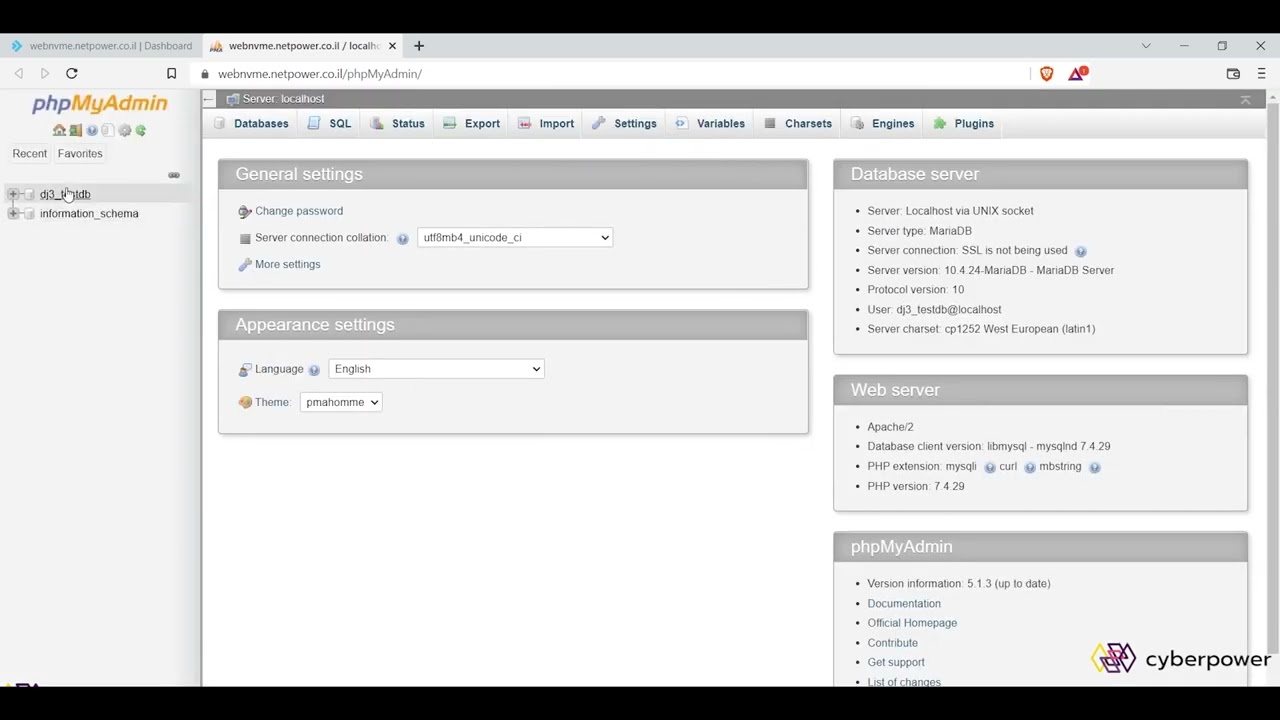The image size is (1280, 720).
Task: Click the phpMyAdmin logo
Action: pos(100,104)
